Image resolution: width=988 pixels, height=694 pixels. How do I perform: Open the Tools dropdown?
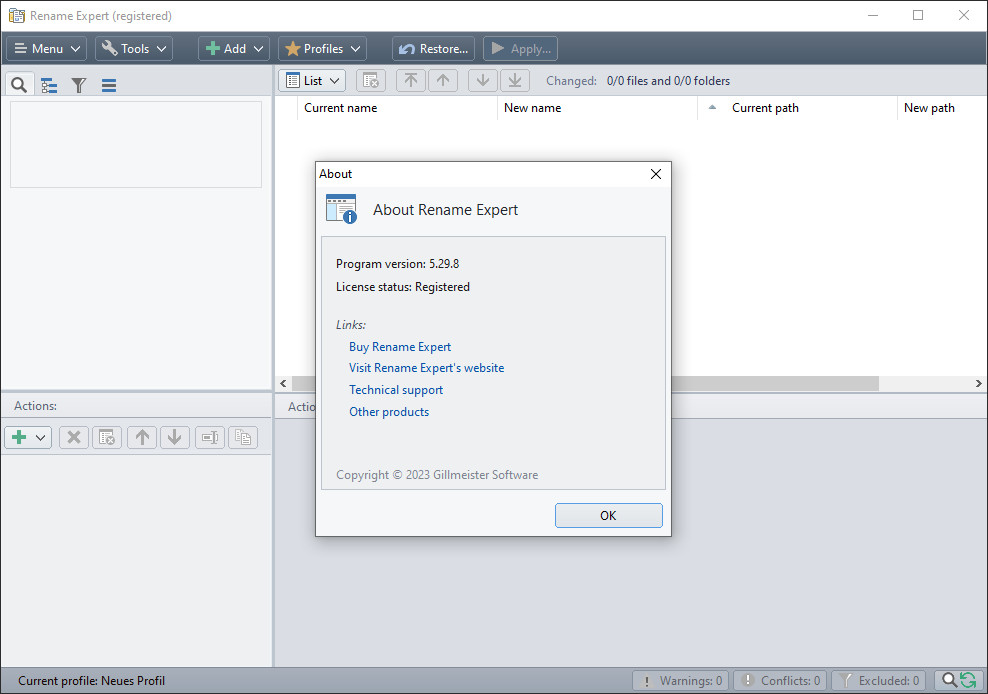click(x=134, y=49)
